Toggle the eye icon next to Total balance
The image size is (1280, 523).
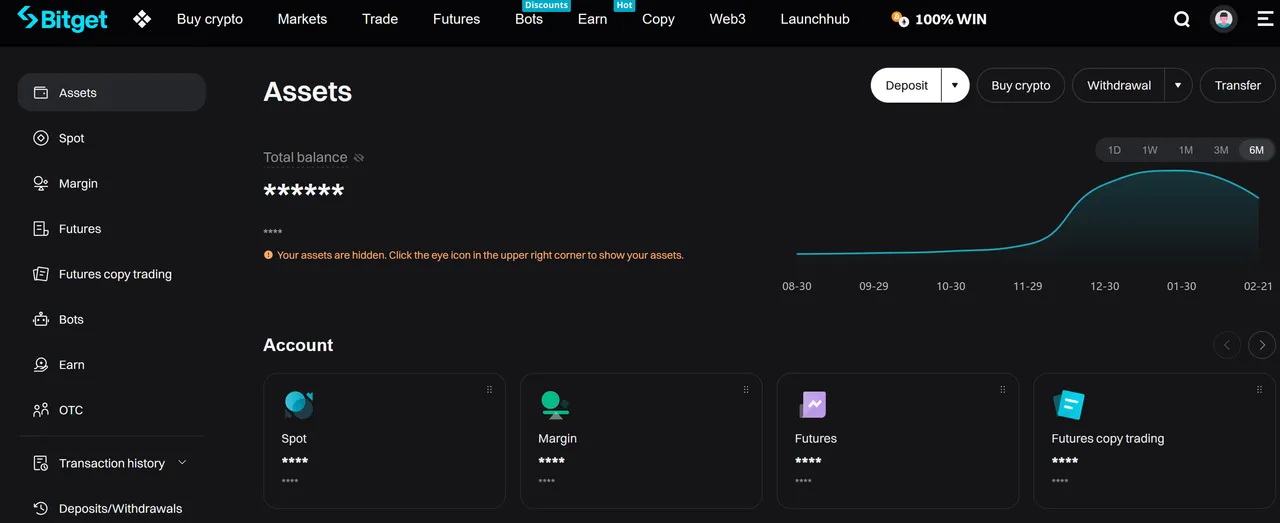tap(359, 158)
